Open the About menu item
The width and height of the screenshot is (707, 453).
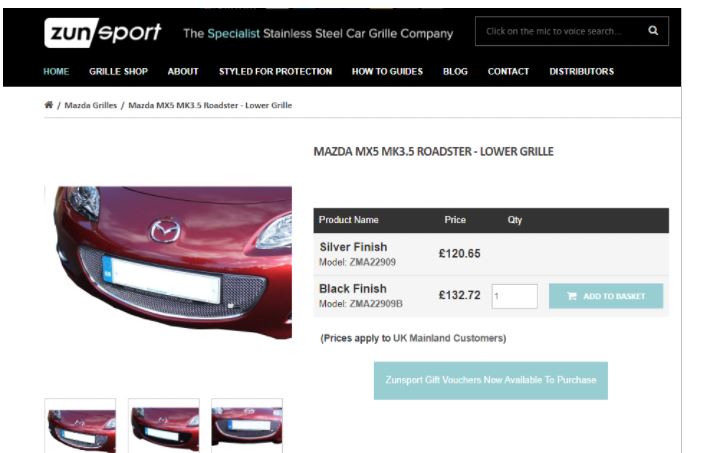(183, 71)
